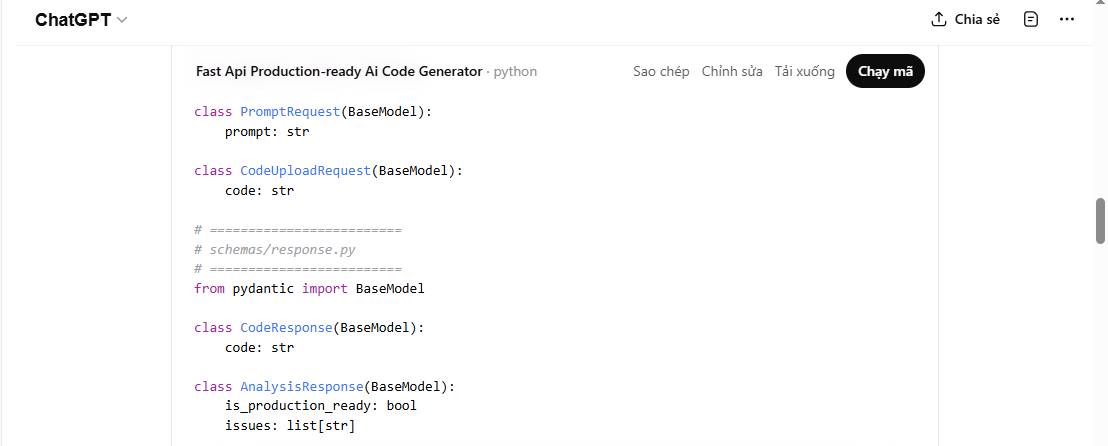The height and width of the screenshot is (446, 1108).
Task: Run the code with Chạy mã
Action: pos(885,71)
